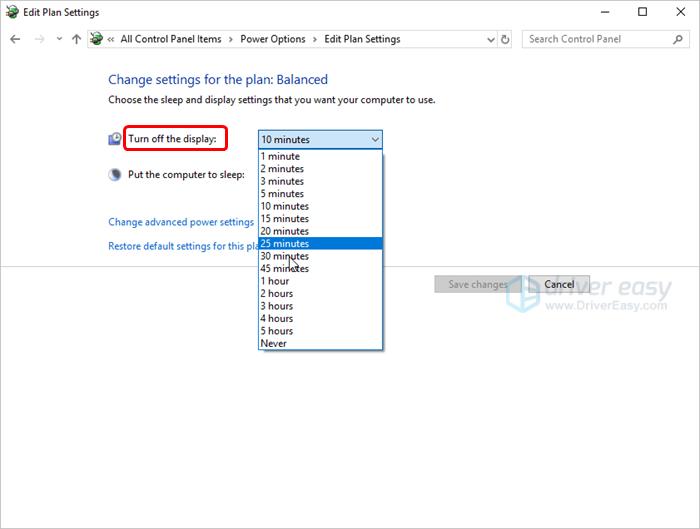Image resolution: width=700 pixels, height=529 pixels.
Task: Click the double chevron before All Control Panel Items
Action: coord(111,39)
